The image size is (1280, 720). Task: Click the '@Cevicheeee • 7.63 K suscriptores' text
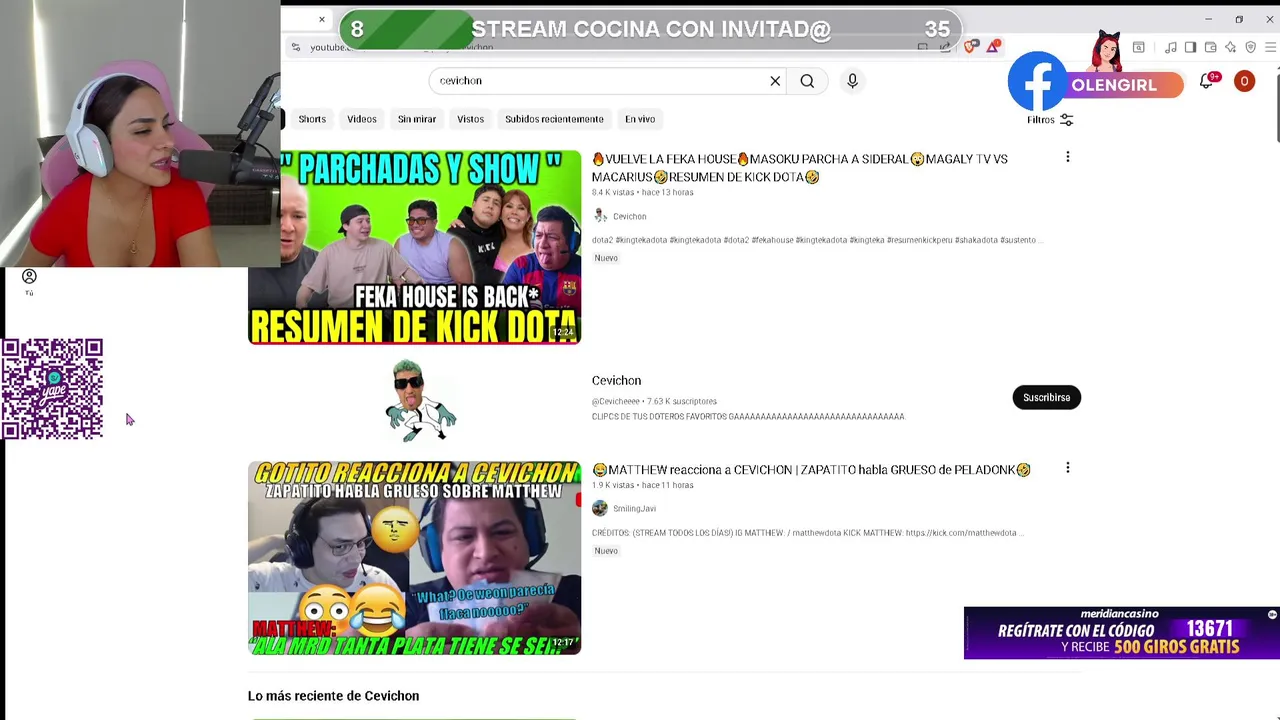[654, 402]
